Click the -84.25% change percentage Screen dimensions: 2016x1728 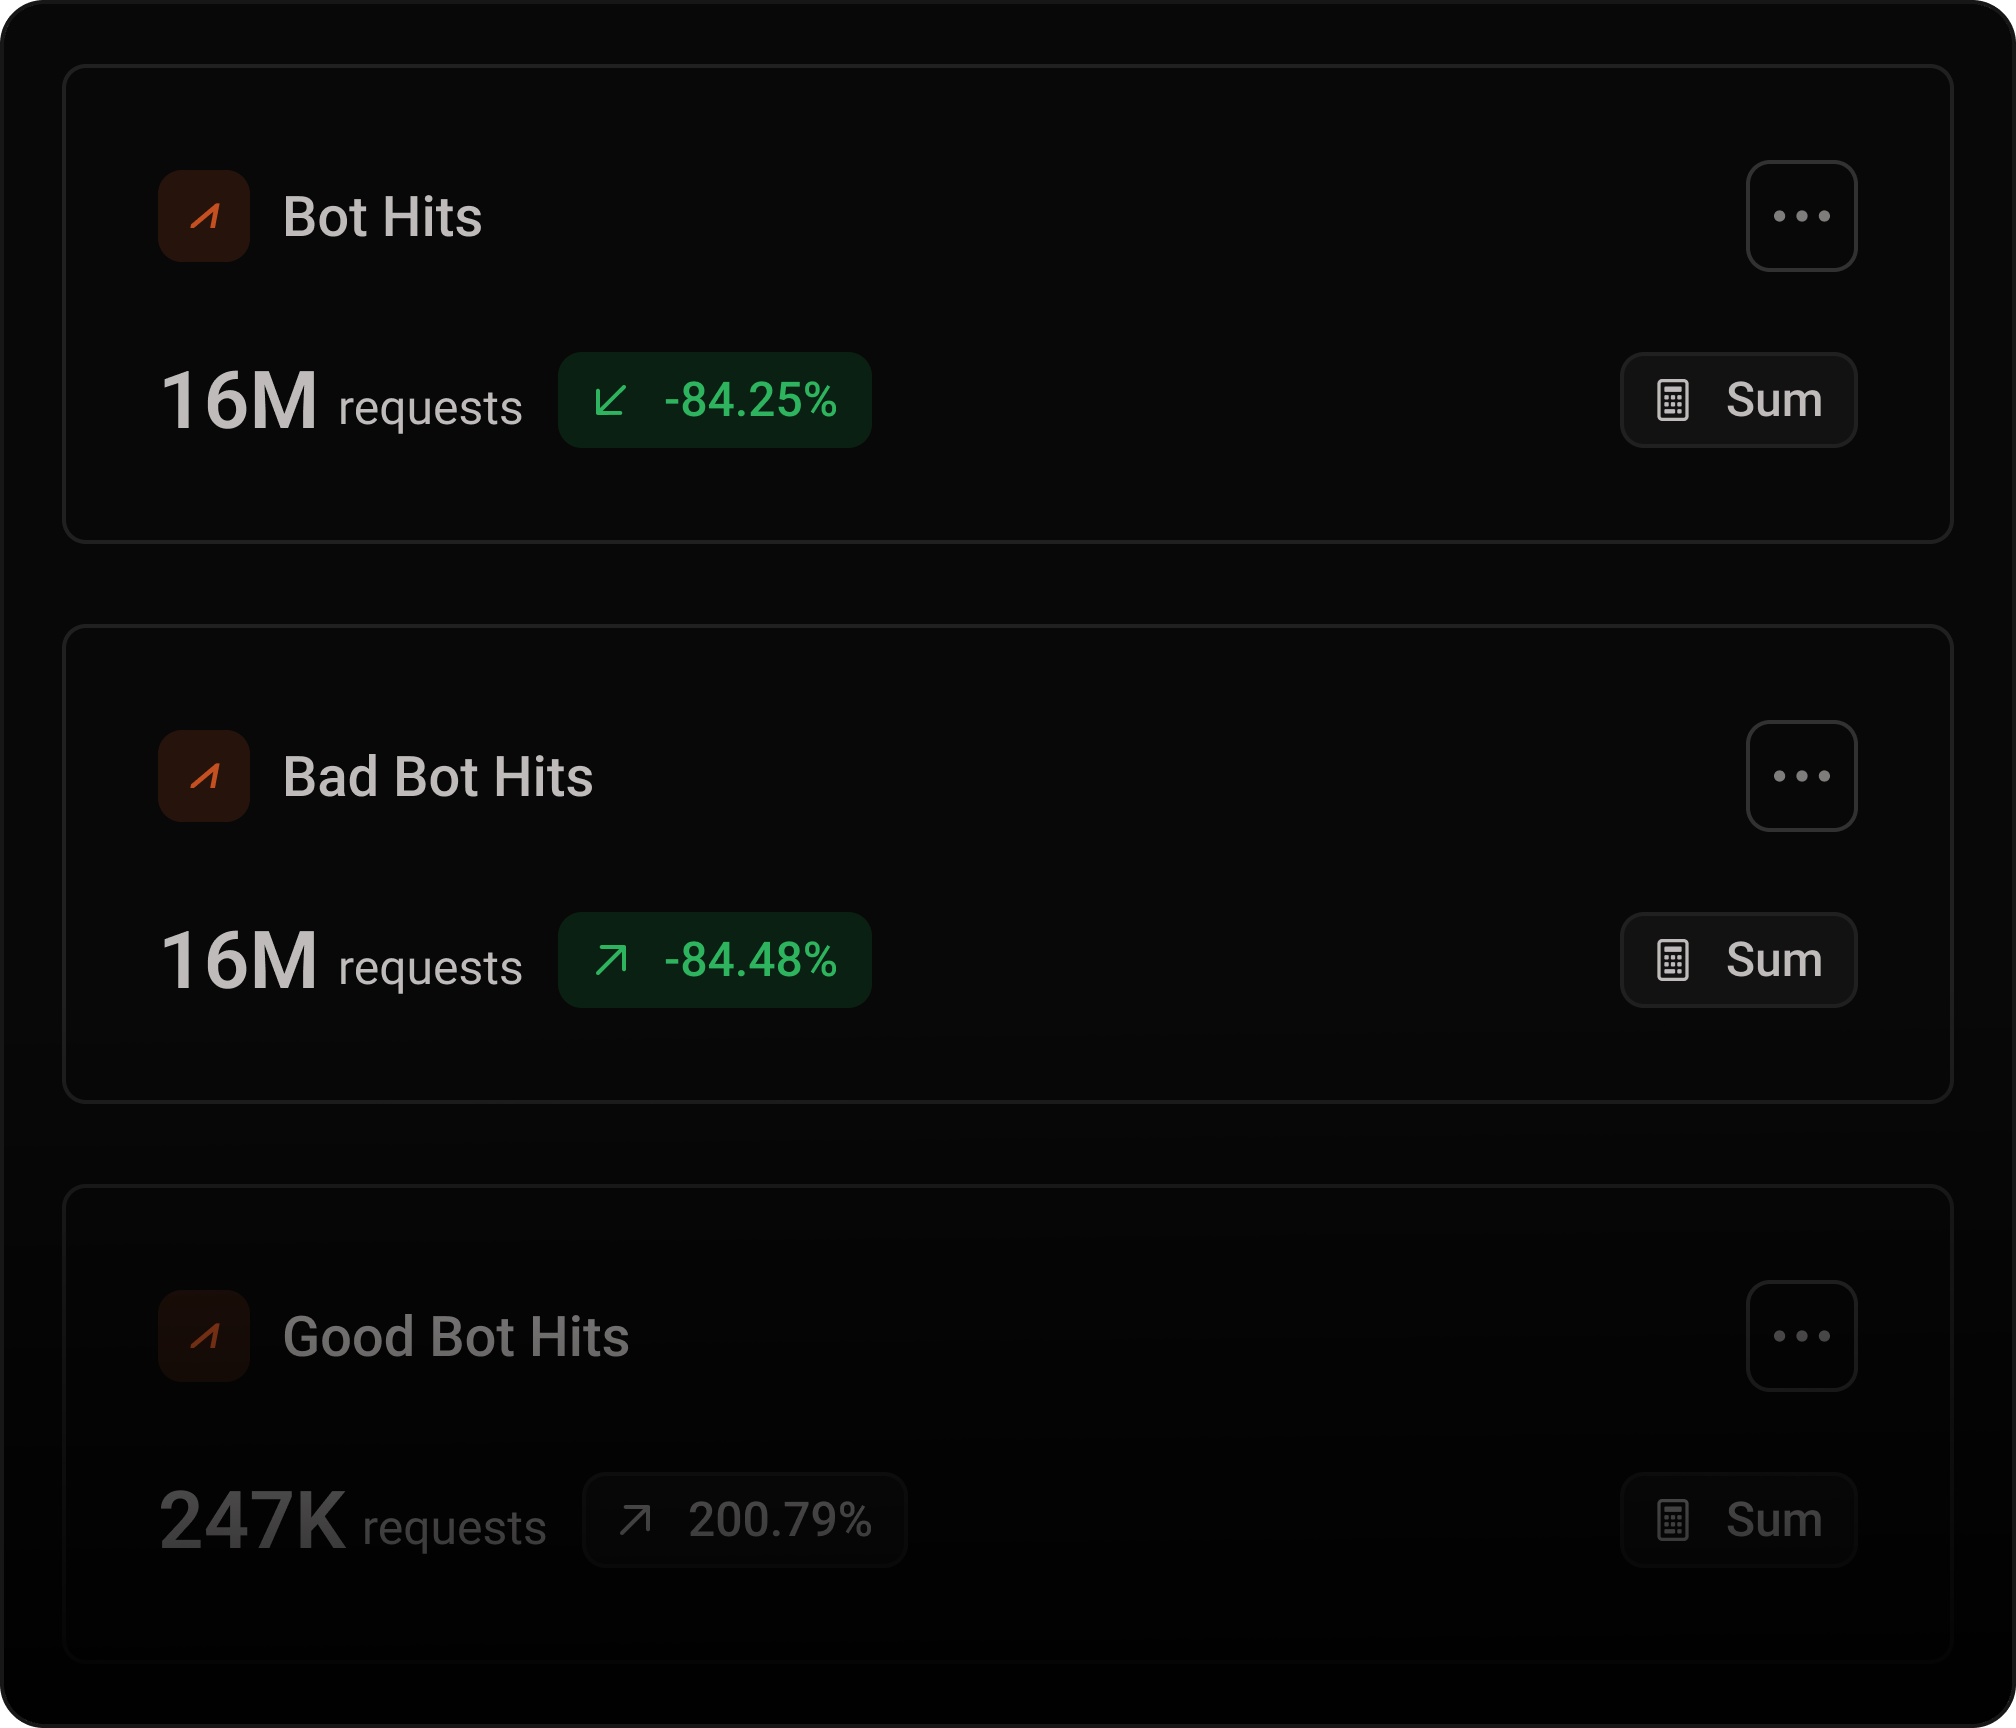[751, 400]
